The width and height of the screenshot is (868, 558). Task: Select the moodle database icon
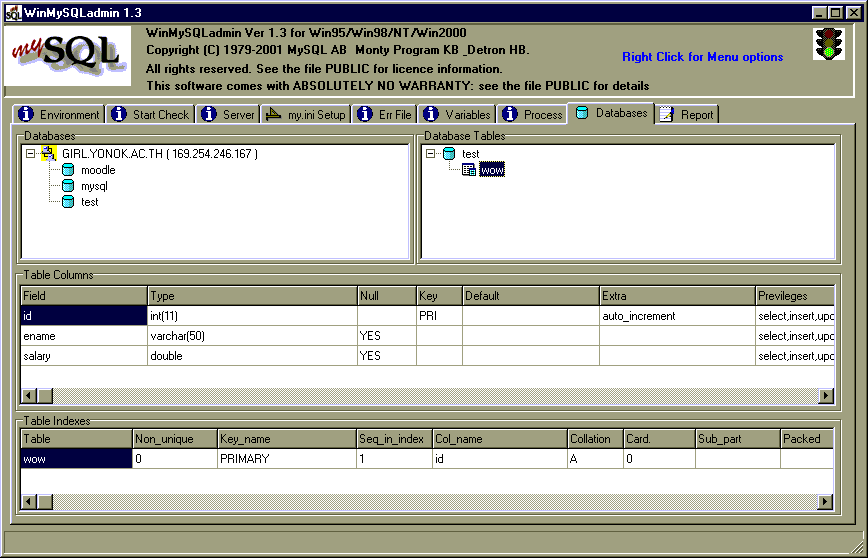coord(67,170)
